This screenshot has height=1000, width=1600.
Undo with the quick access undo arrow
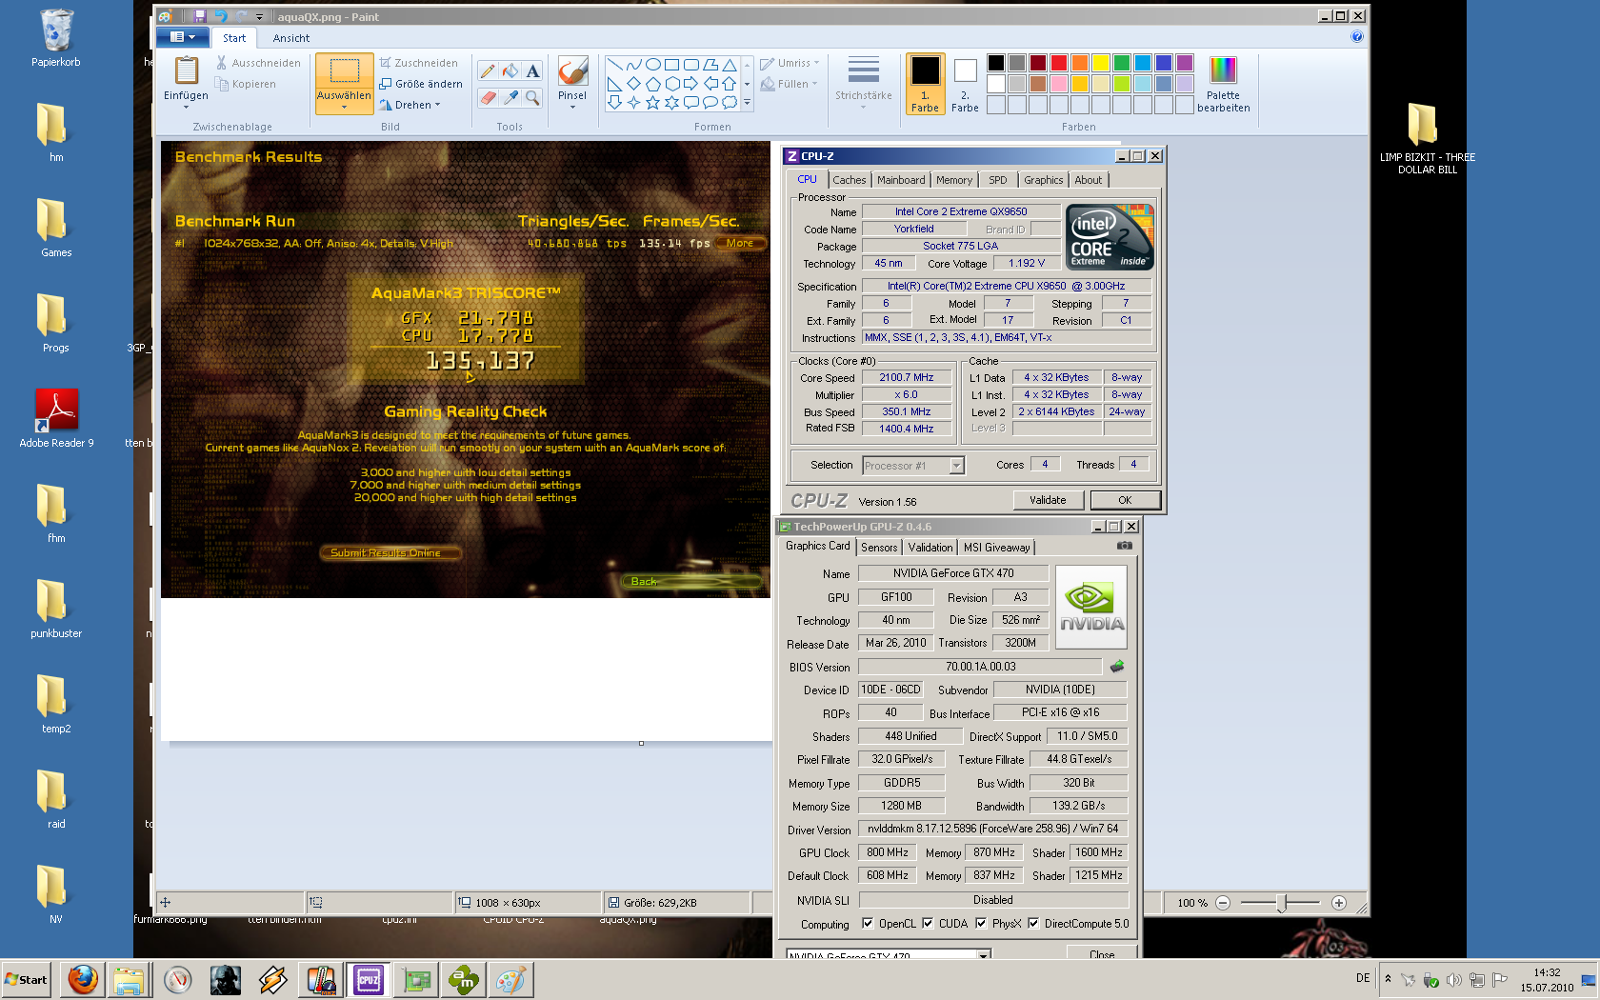point(220,16)
